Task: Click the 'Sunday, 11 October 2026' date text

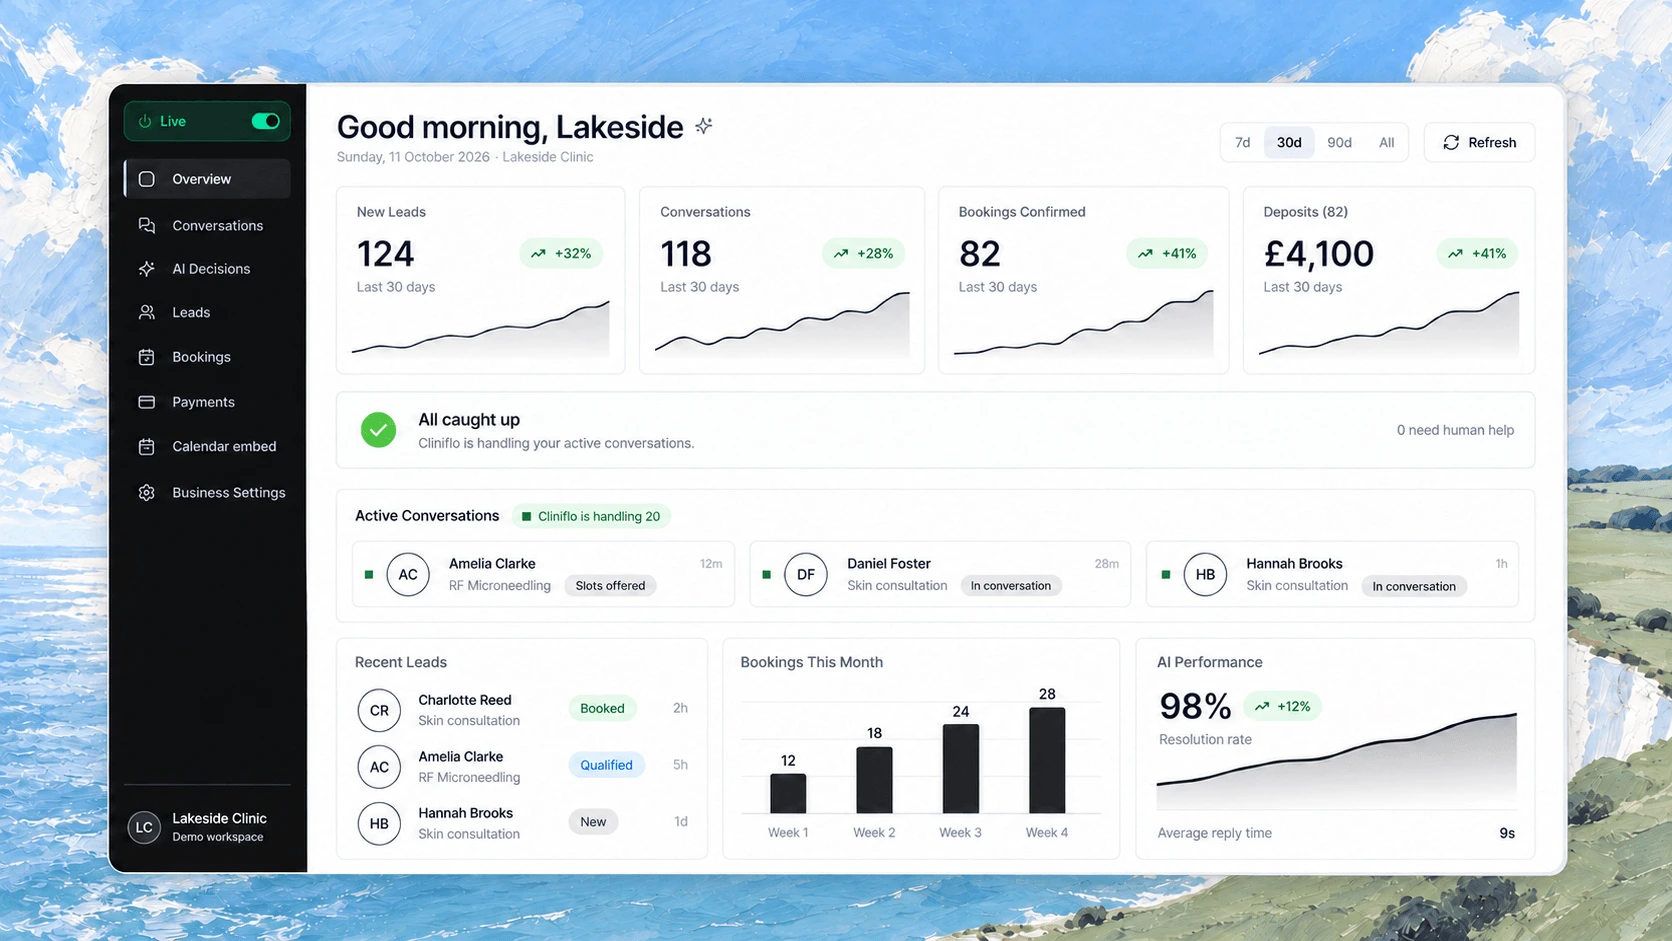Action: coord(413,157)
